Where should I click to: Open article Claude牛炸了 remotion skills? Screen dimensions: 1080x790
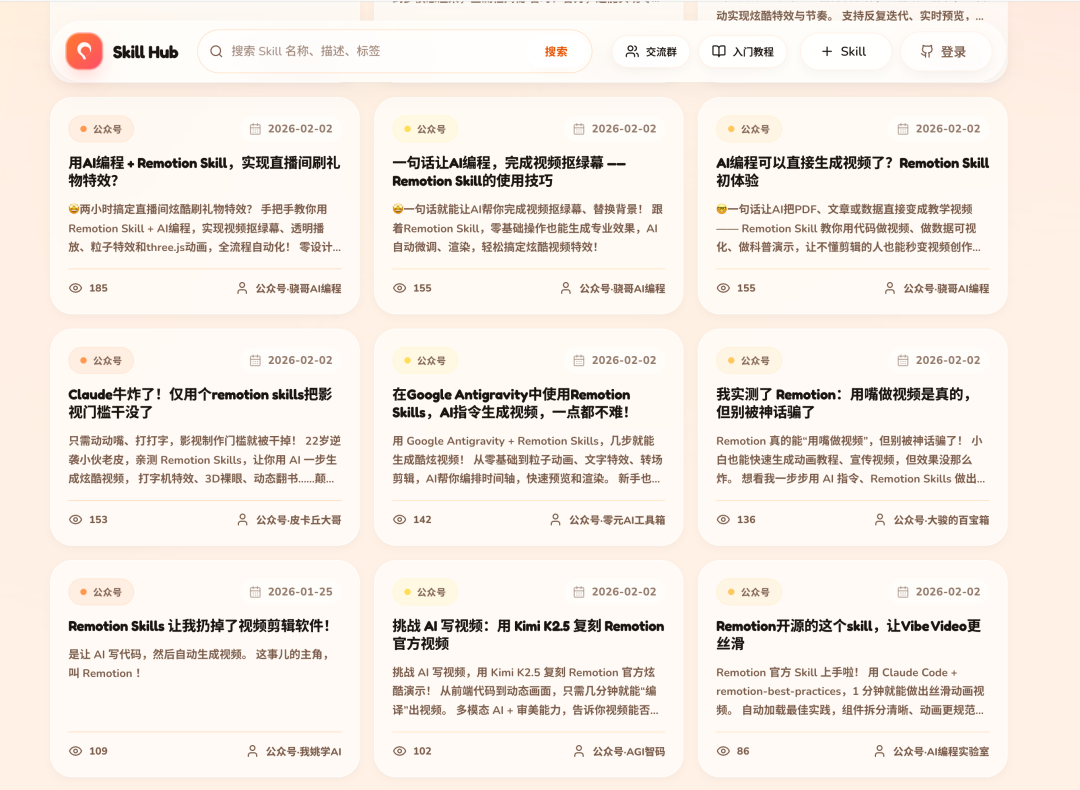(x=200, y=403)
